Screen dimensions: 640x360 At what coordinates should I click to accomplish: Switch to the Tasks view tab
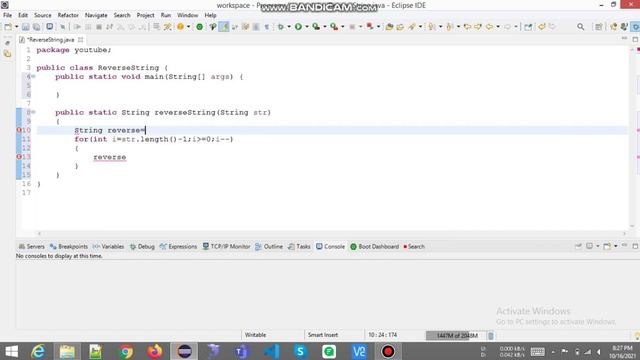pos(299,247)
